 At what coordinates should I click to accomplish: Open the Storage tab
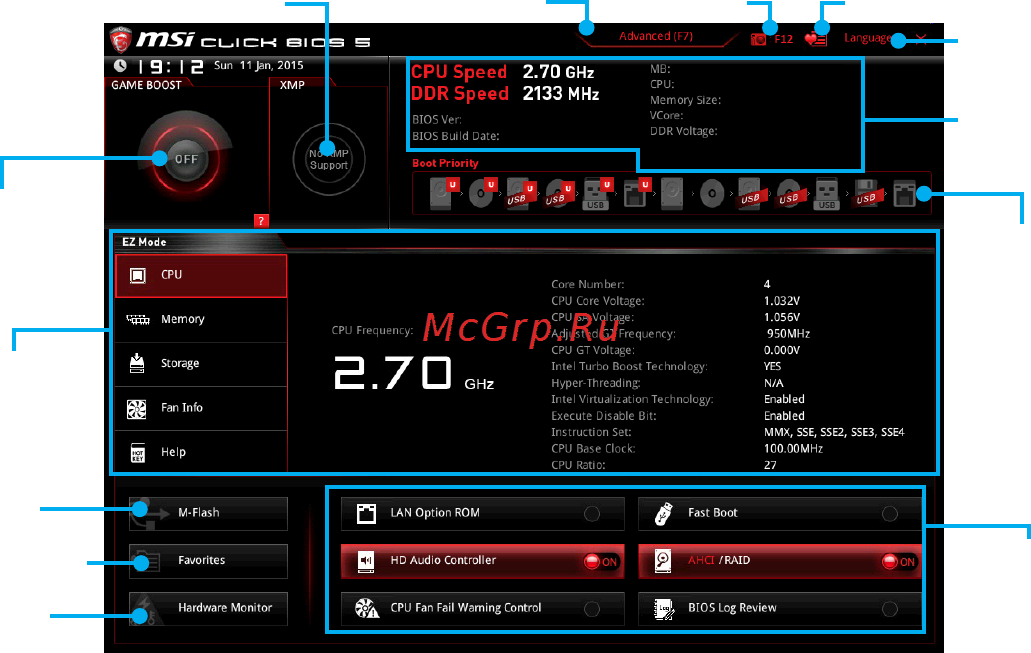pyautogui.click(x=201, y=364)
